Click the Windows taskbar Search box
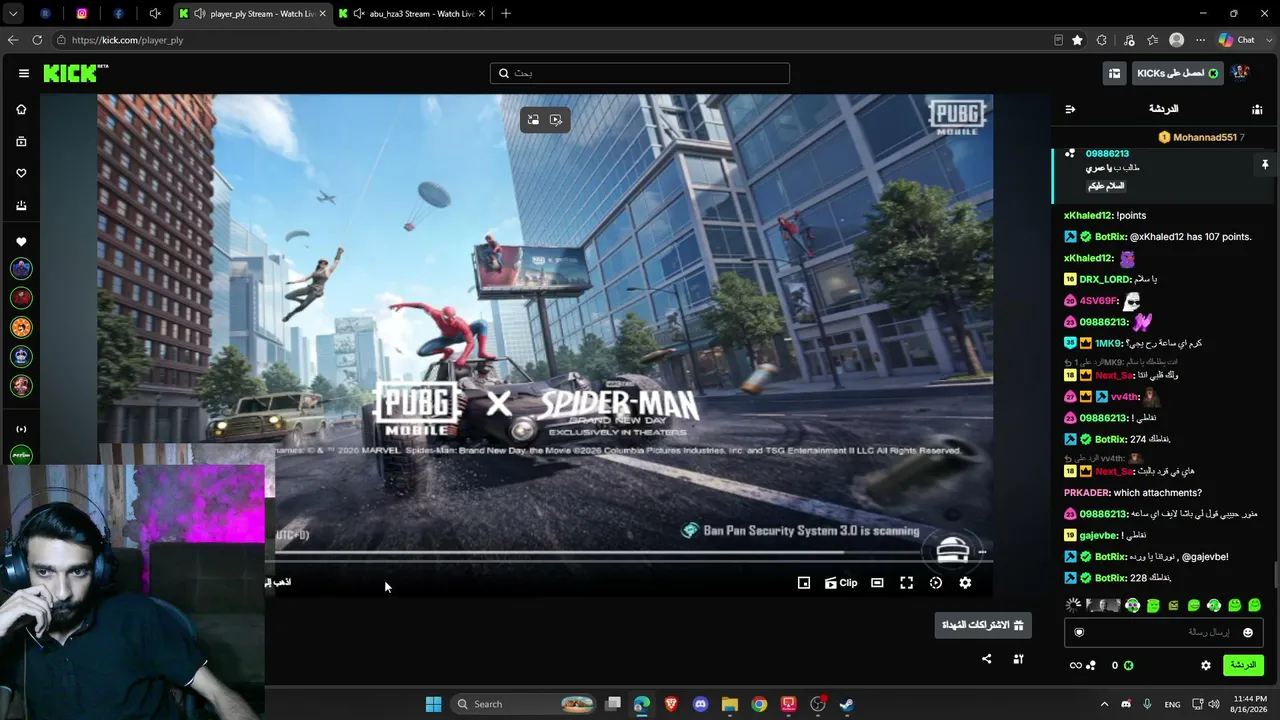 (x=525, y=704)
